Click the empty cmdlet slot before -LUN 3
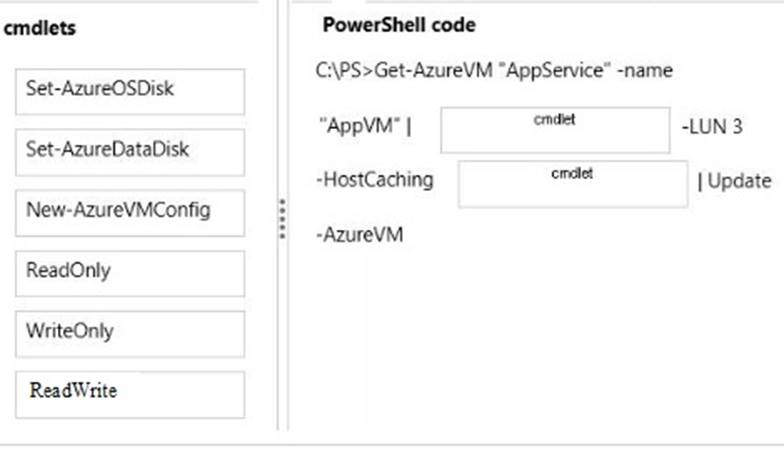This screenshot has height=449, width=784. [555, 130]
